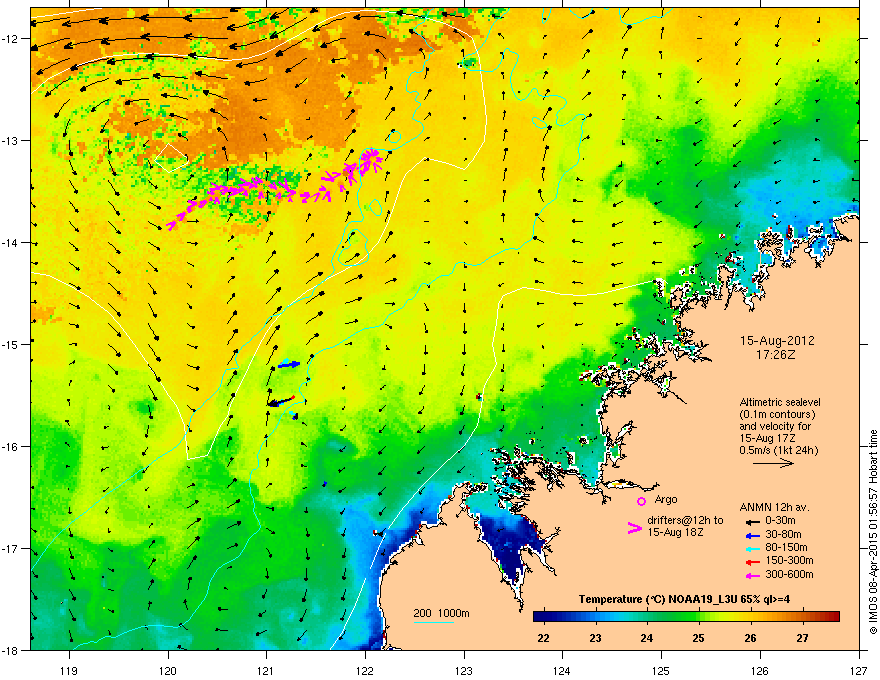Click the latitude axis label -15

tap(11, 344)
